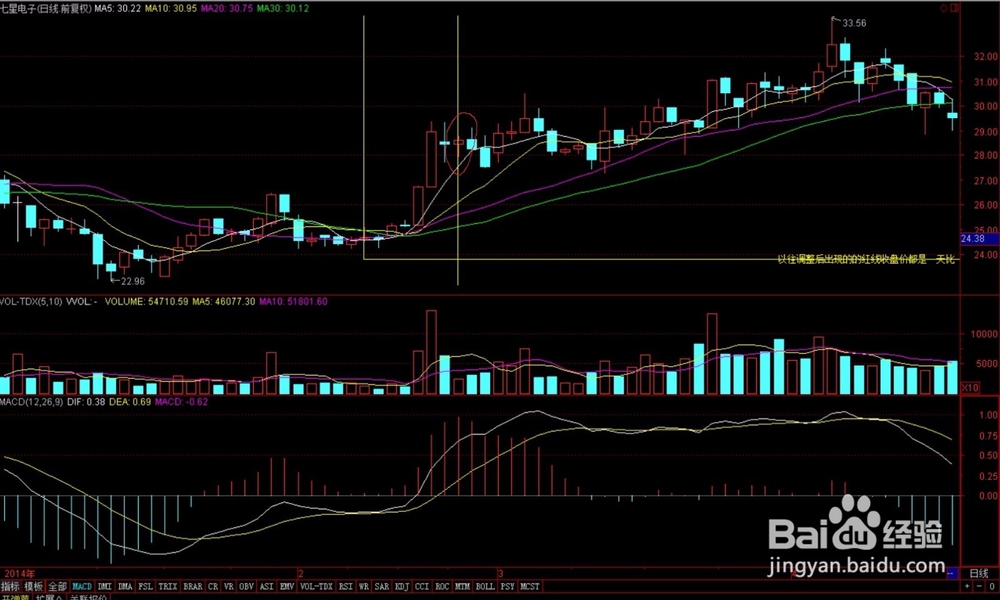This screenshot has height=600, width=1000.
Task: Click the plus zoom button
Action: coord(968,587)
